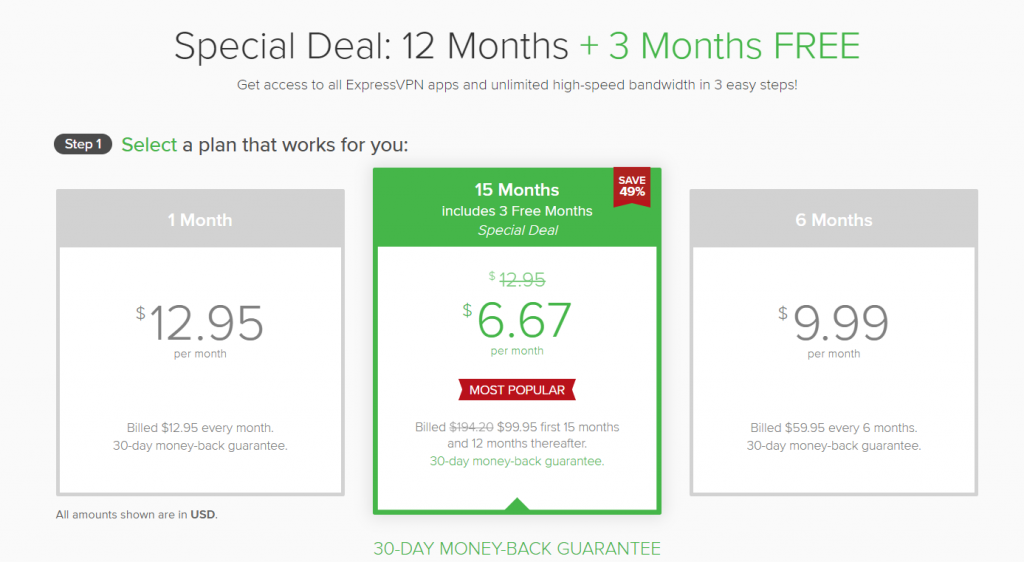Click the green triangle pointer under selected plan
This screenshot has height=562, width=1024.
pos(517,503)
